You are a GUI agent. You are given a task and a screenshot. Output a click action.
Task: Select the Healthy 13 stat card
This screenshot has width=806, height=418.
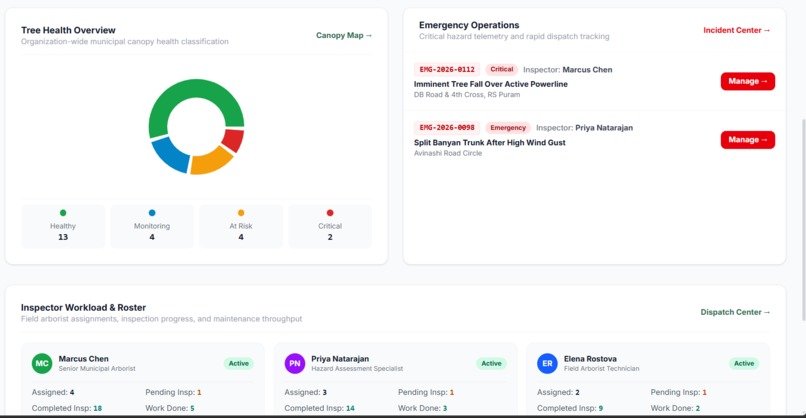pyautogui.click(x=63, y=226)
